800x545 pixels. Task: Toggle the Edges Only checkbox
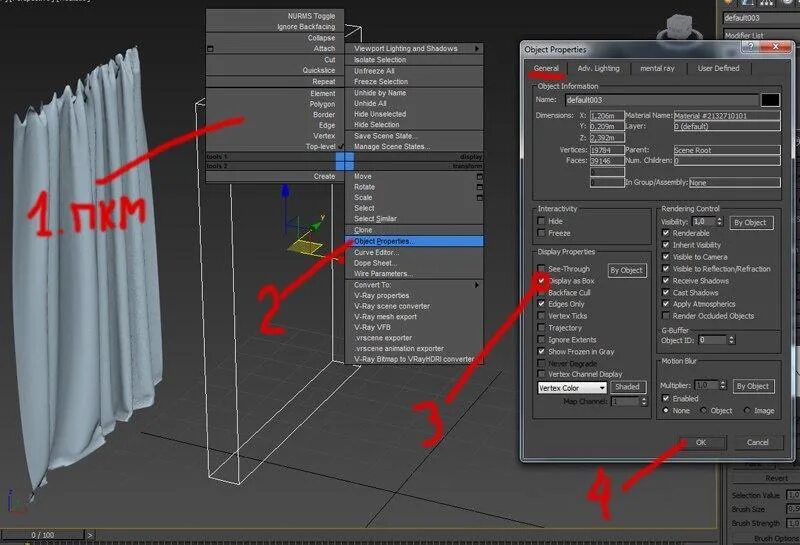(x=541, y=304)
